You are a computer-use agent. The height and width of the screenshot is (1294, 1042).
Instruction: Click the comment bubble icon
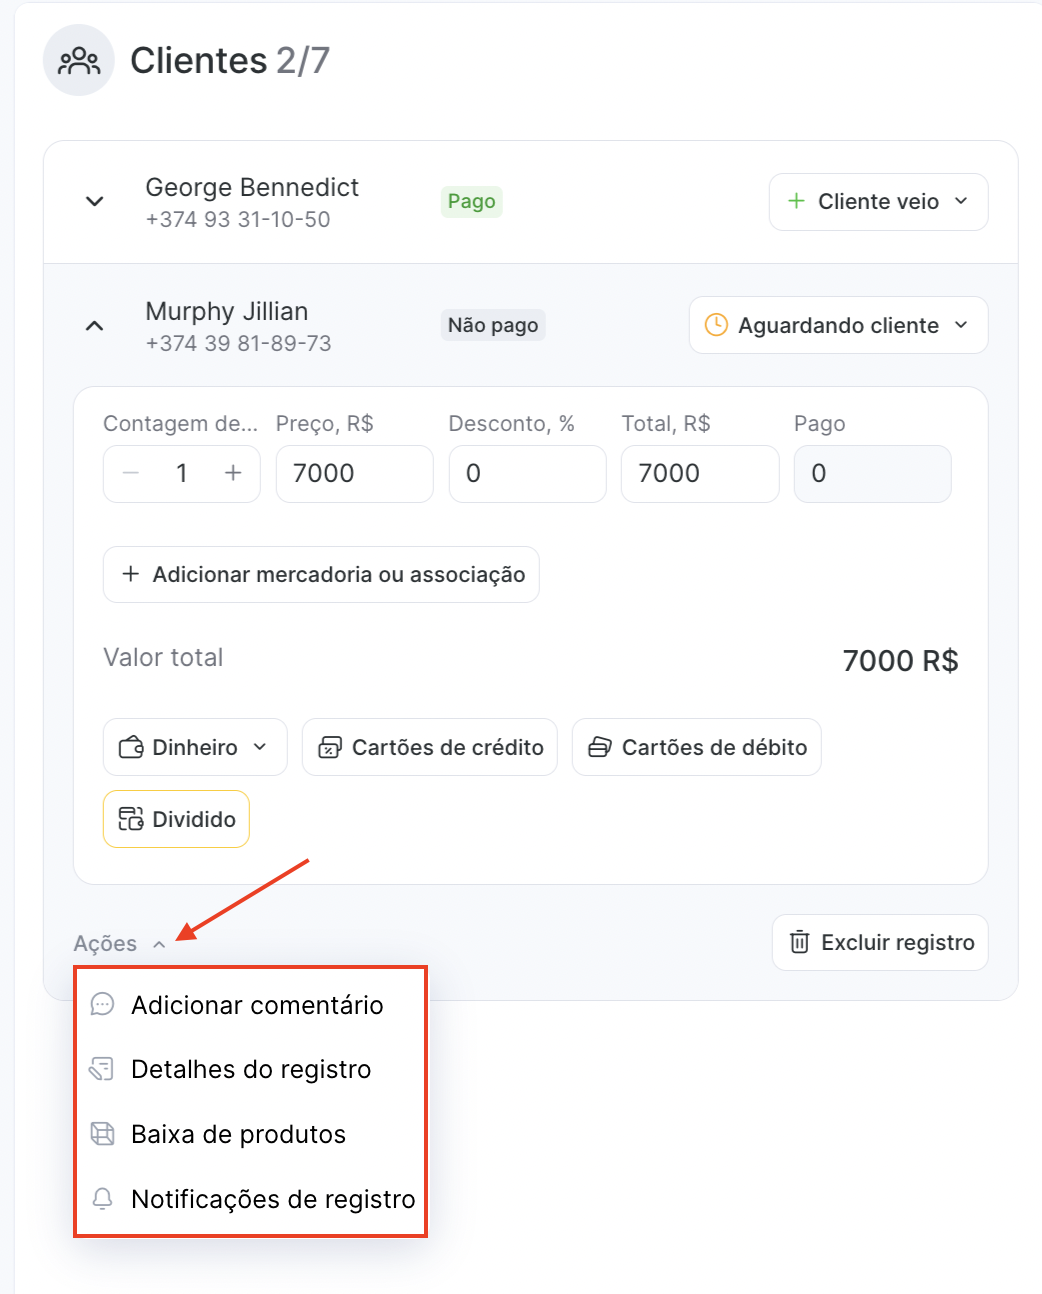[102, 1004]
